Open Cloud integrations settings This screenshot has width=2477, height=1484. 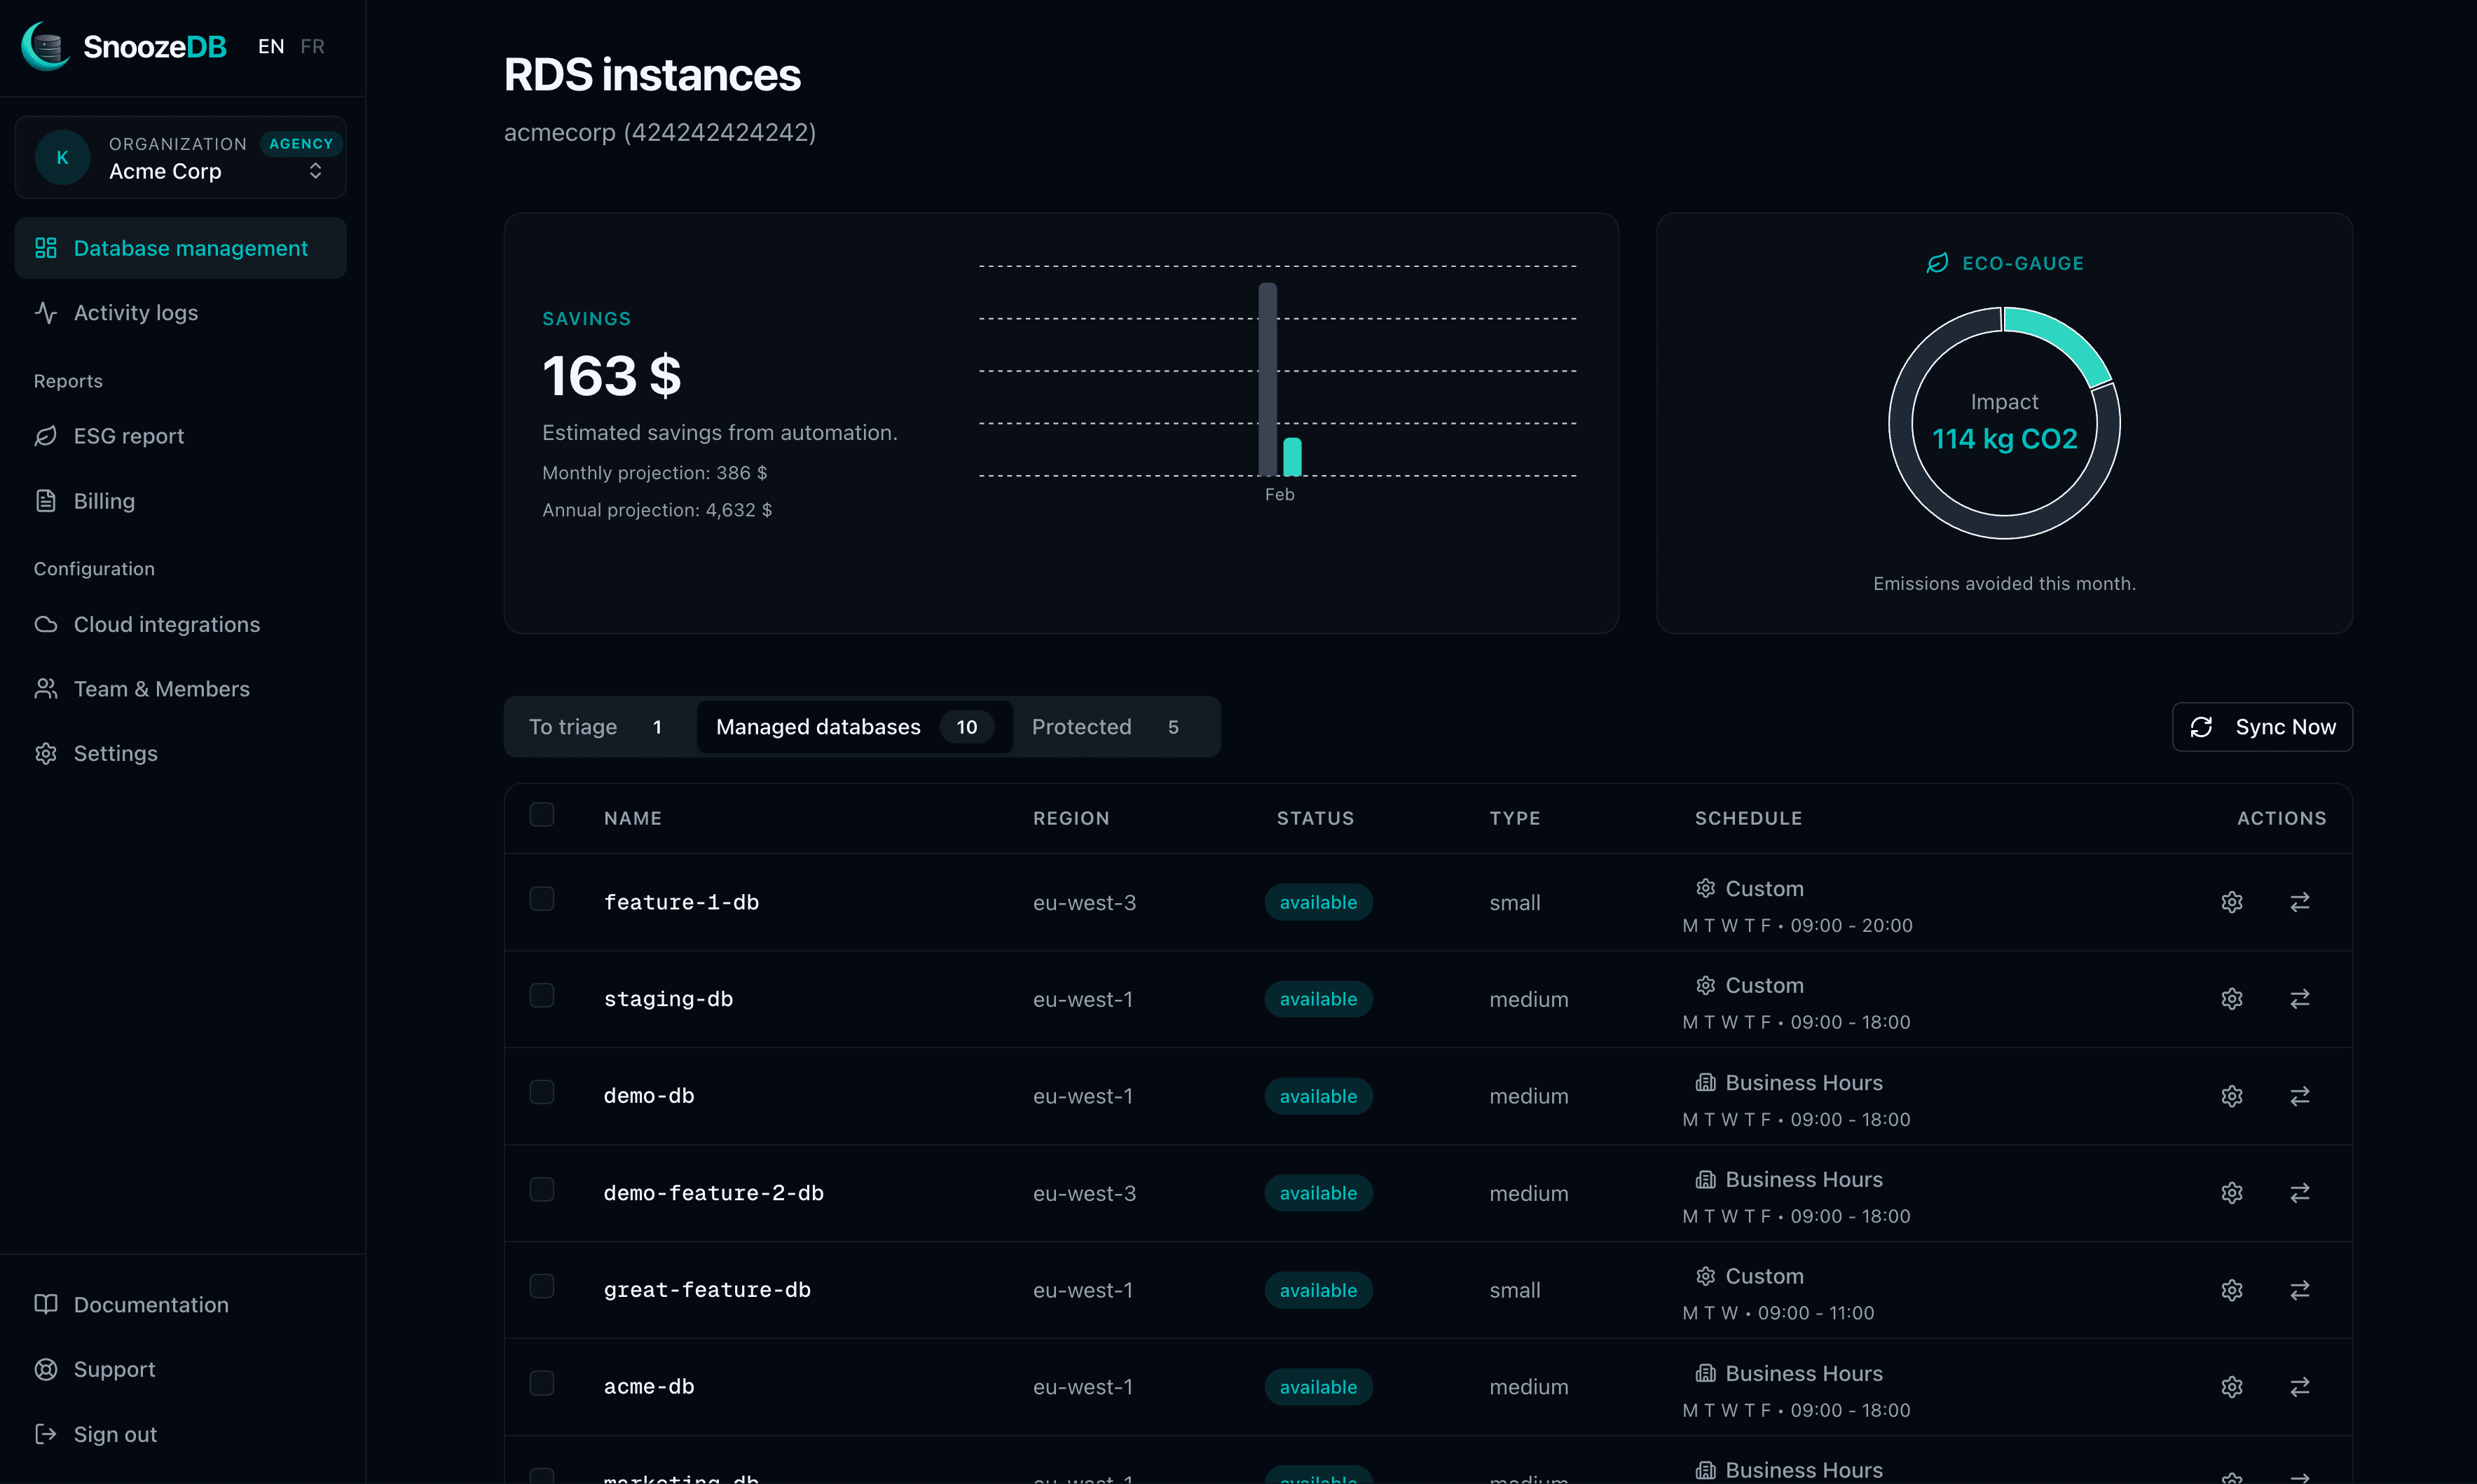[x=165, y=624]
